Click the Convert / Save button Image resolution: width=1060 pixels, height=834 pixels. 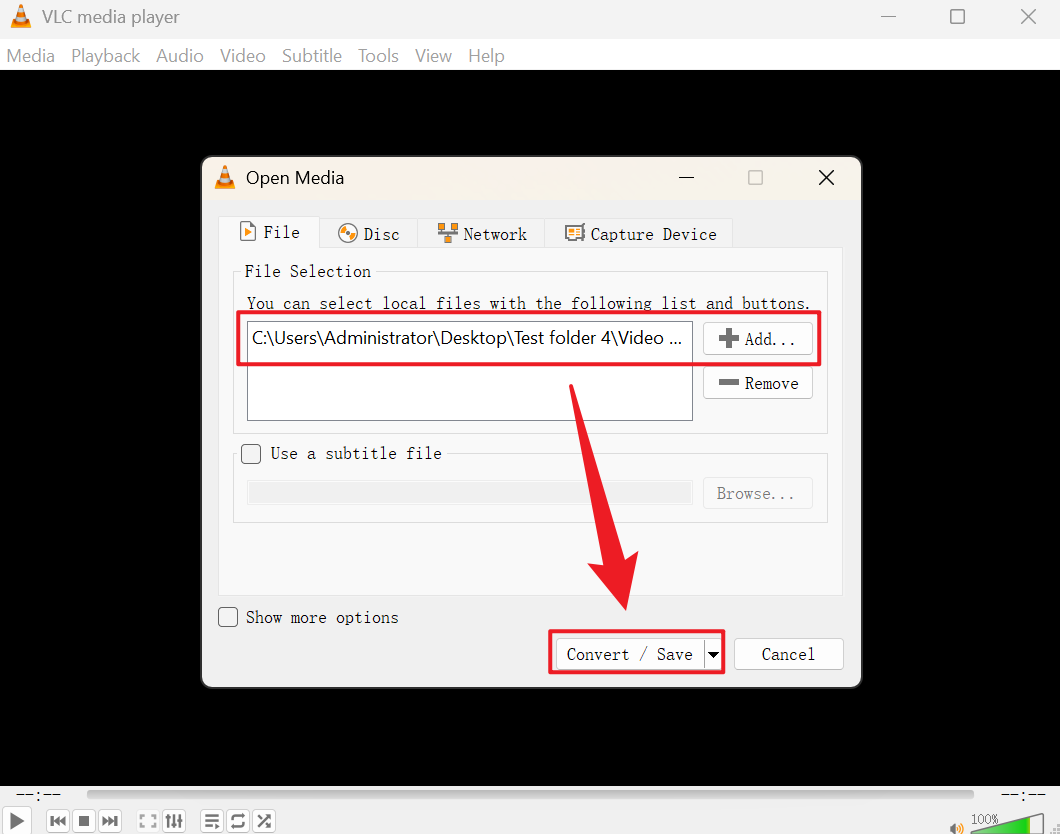629,654
